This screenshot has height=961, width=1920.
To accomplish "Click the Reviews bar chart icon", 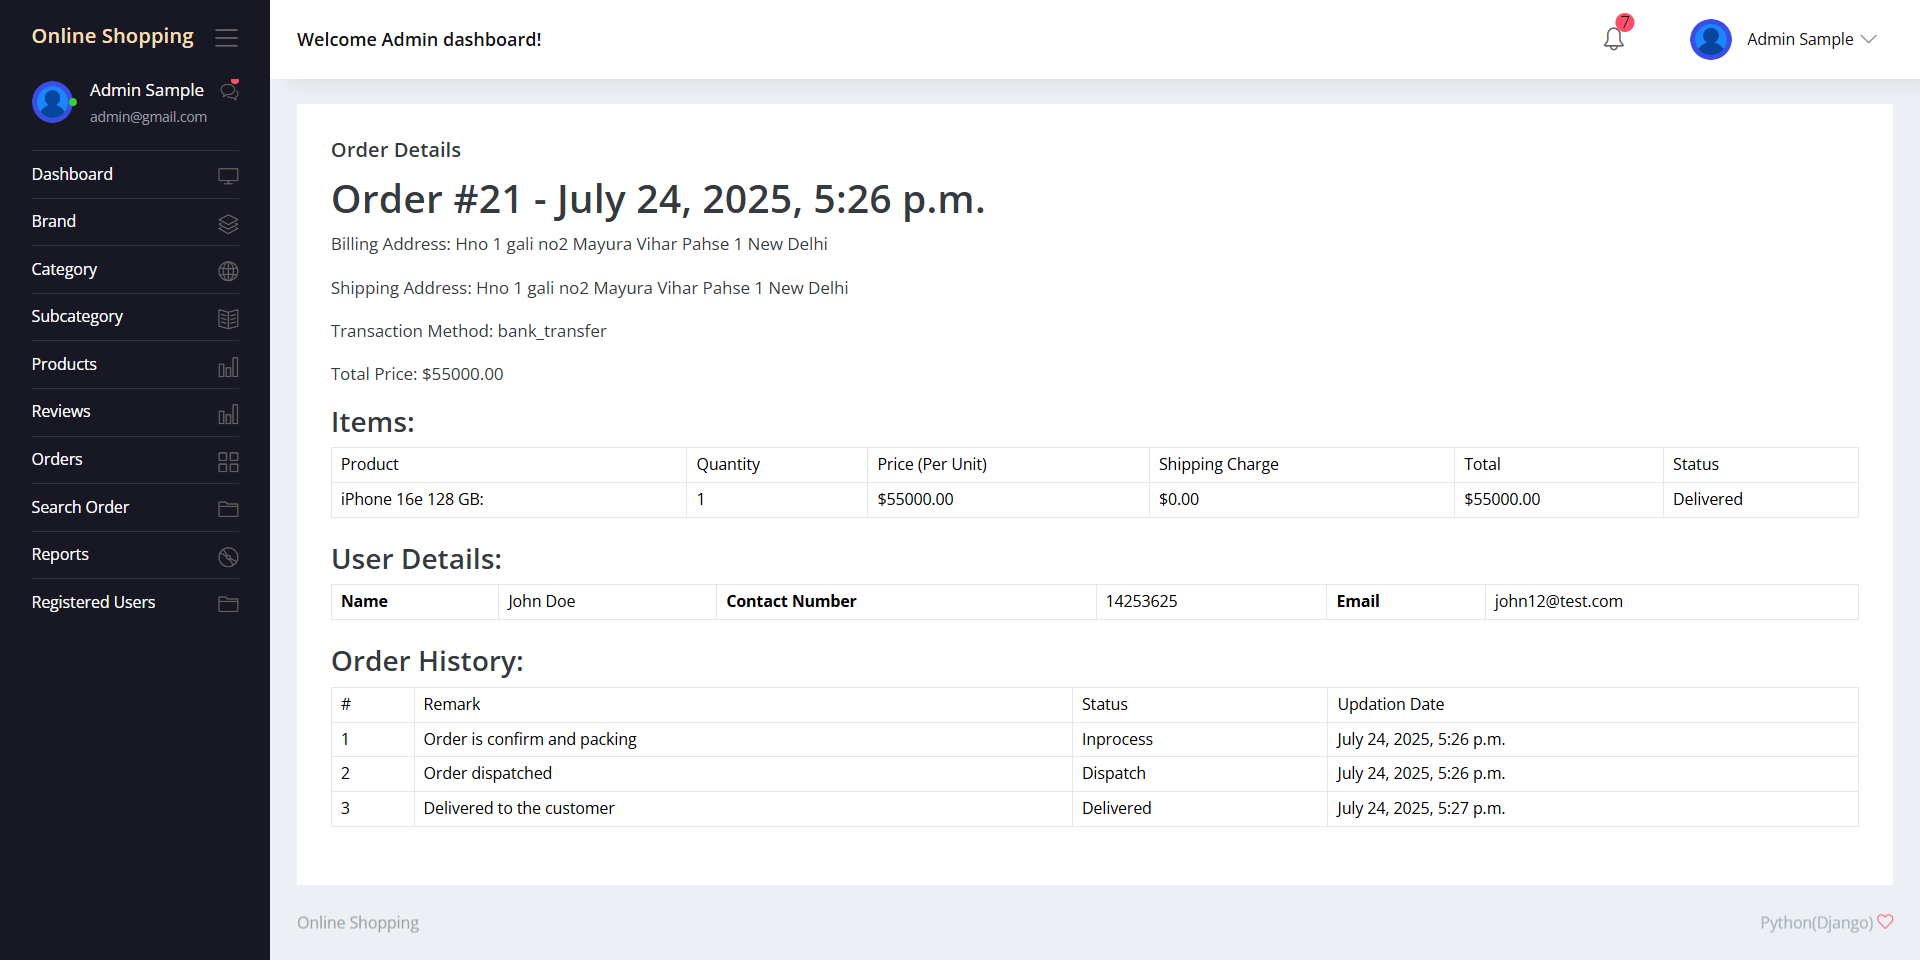I will point(228,414).
